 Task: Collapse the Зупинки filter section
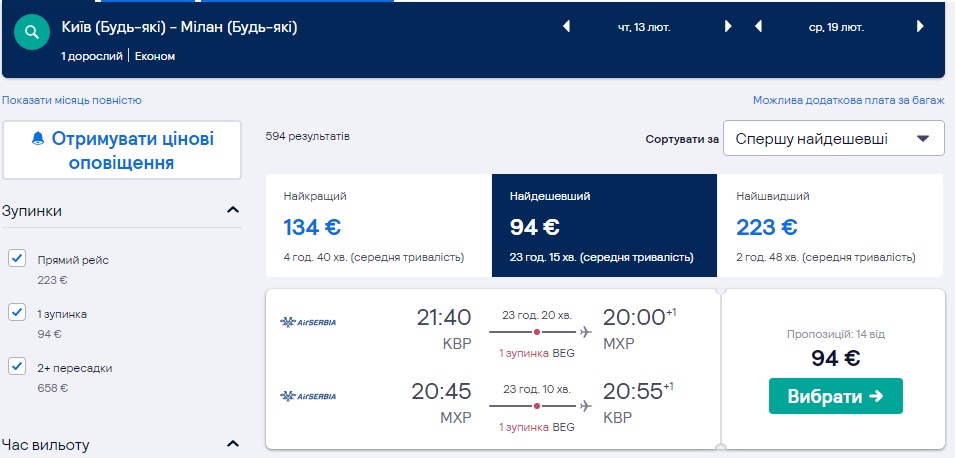pos(233,210)
